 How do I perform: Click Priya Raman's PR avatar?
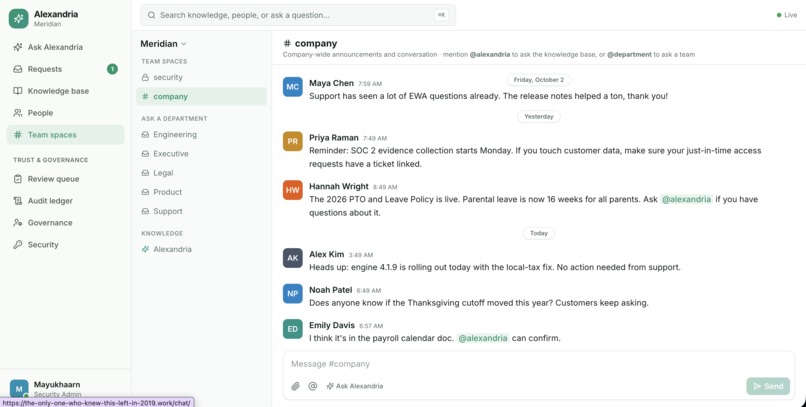click(x=292, y=141)
